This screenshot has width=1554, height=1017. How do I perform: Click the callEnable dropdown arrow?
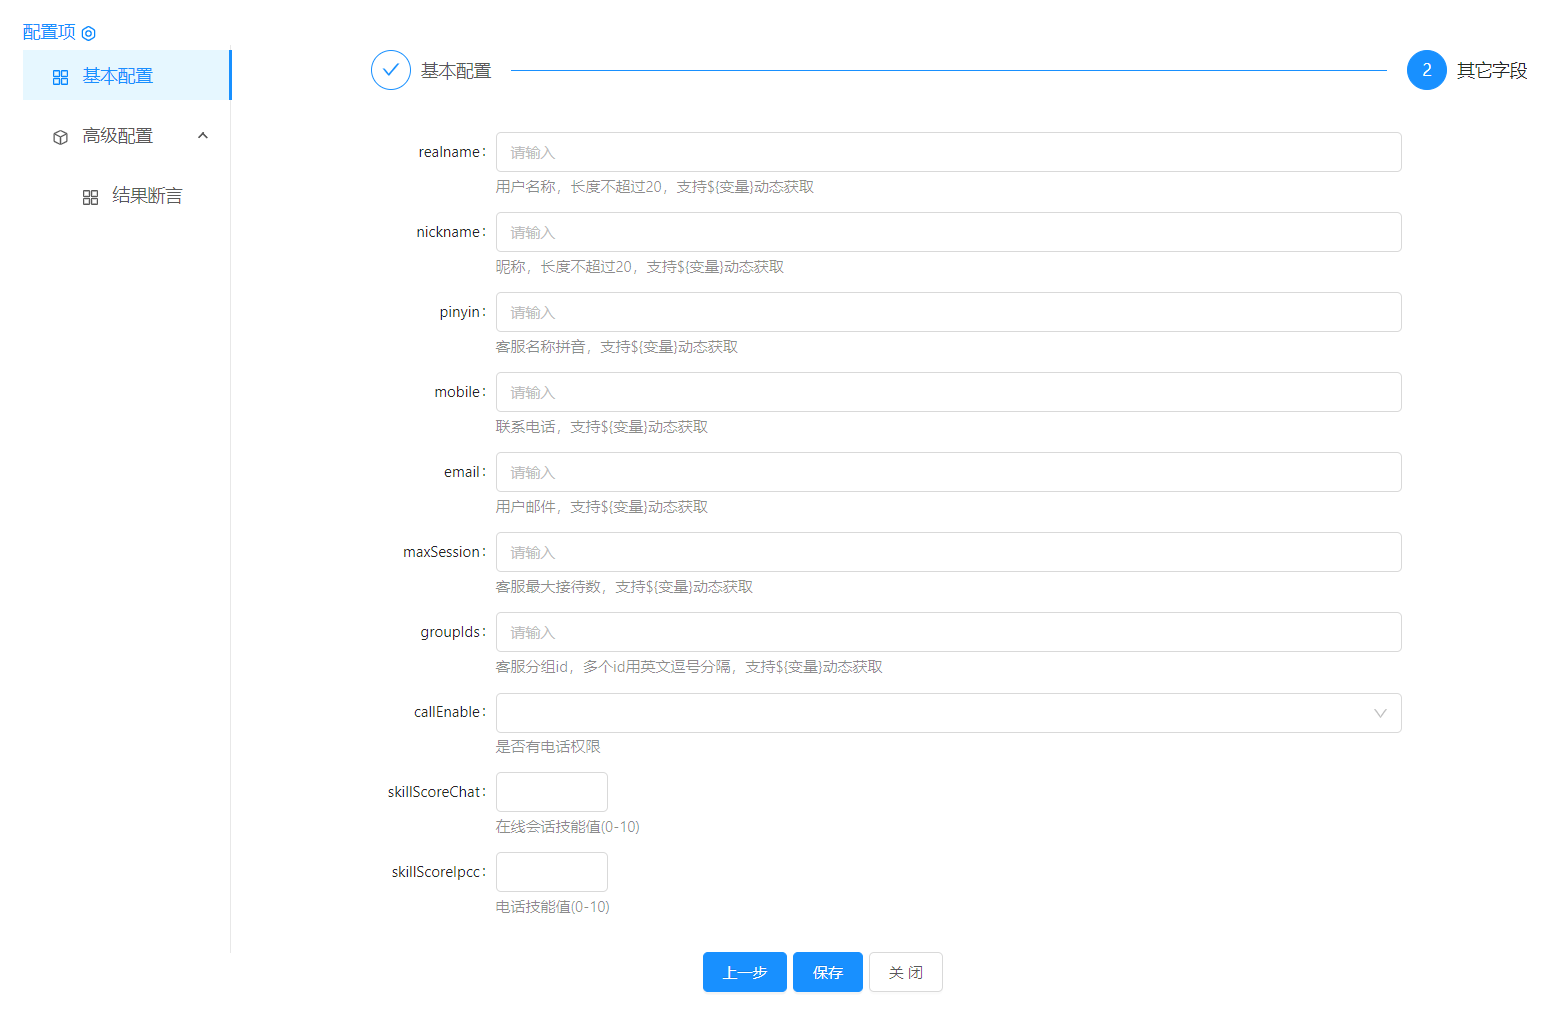(1380, 713)
